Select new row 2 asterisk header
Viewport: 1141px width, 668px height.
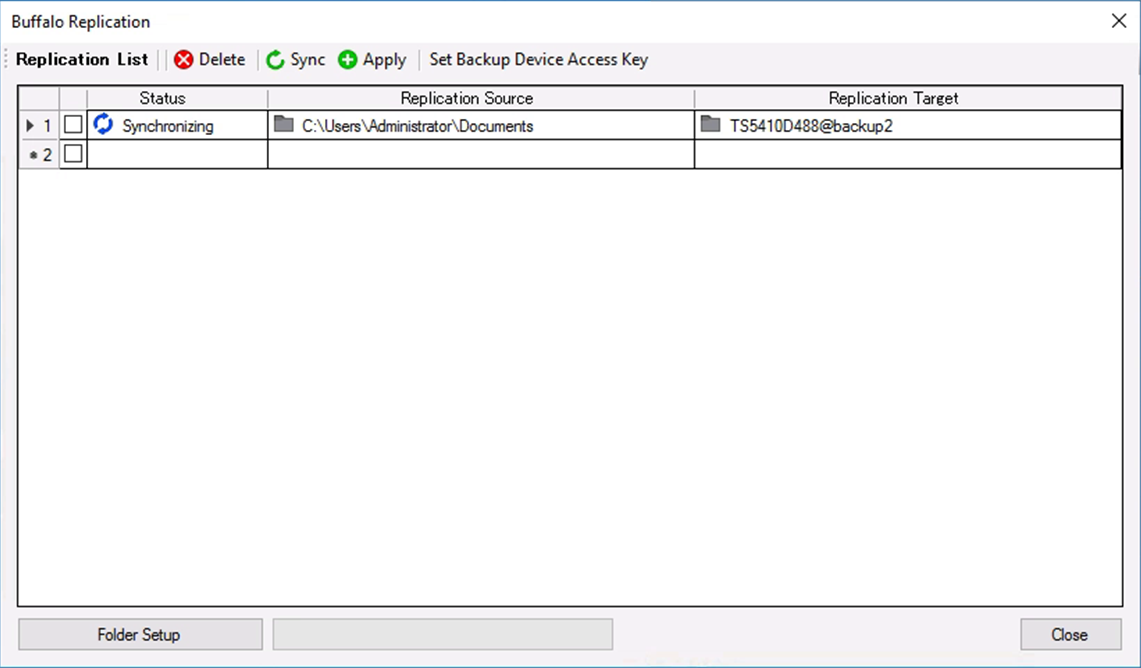click(38, 155)
